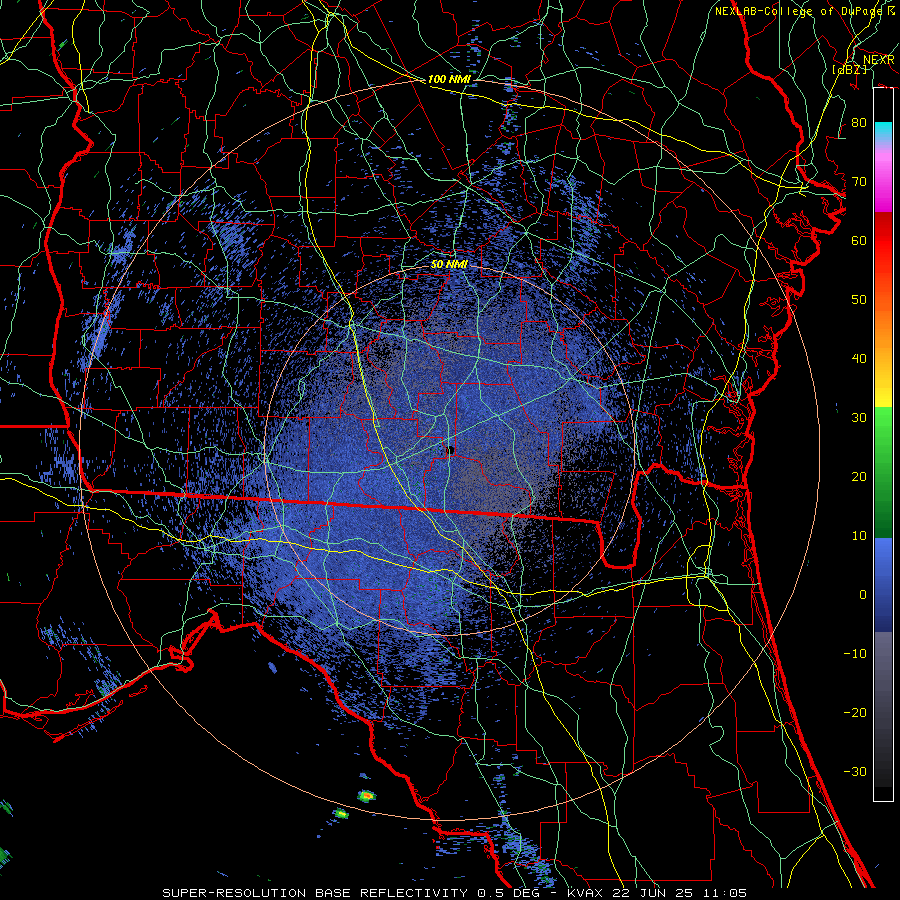Select the 100 NMI range ring label
This screenshot has width=900, height=900.
[449, 79]
